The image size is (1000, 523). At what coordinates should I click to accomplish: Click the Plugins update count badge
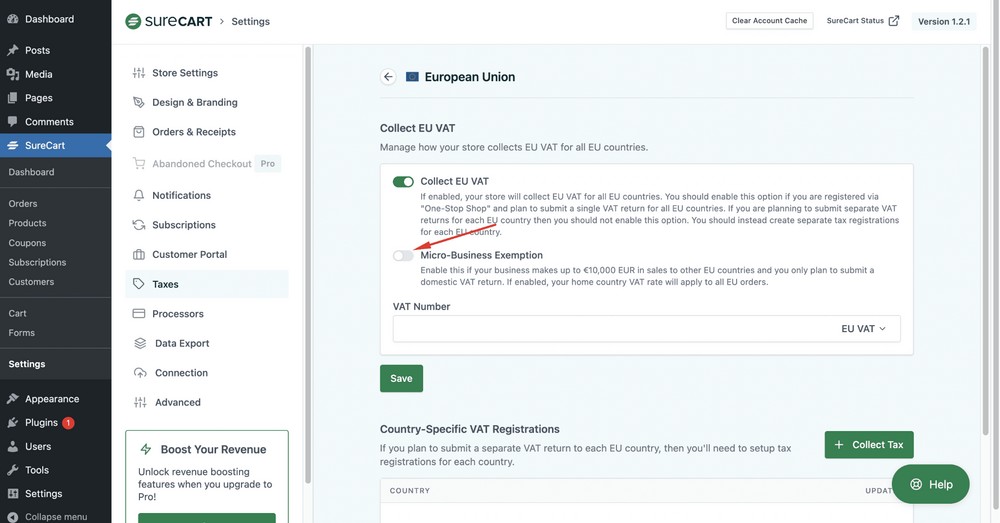tap(68, 423)
